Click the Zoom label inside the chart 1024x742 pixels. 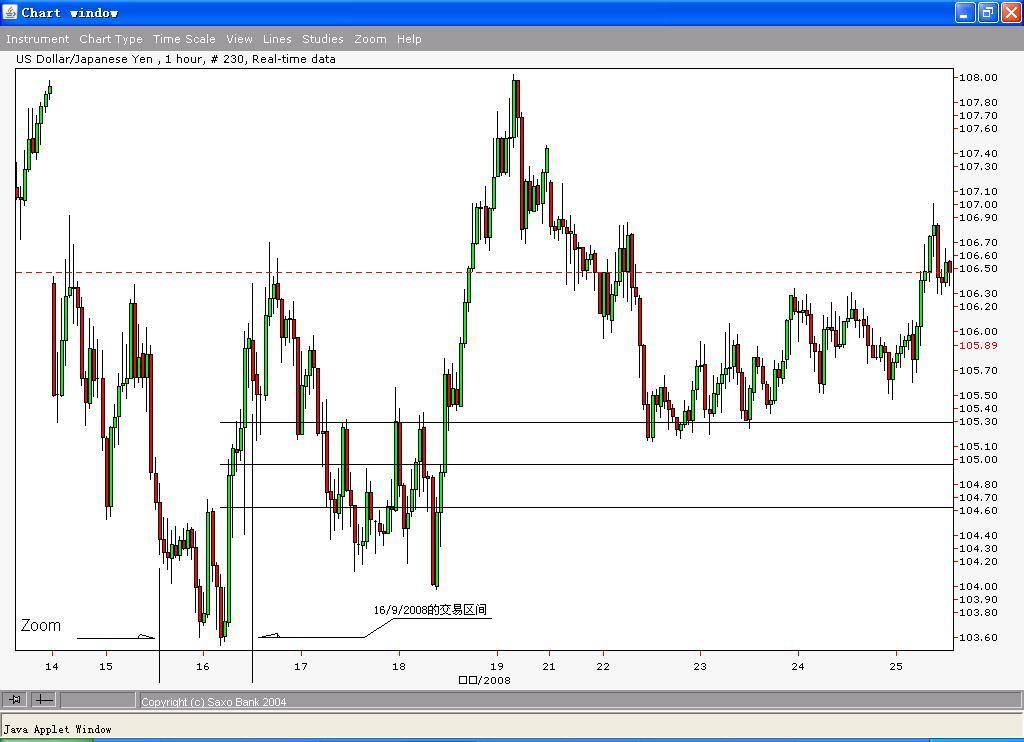coord(40,625)
